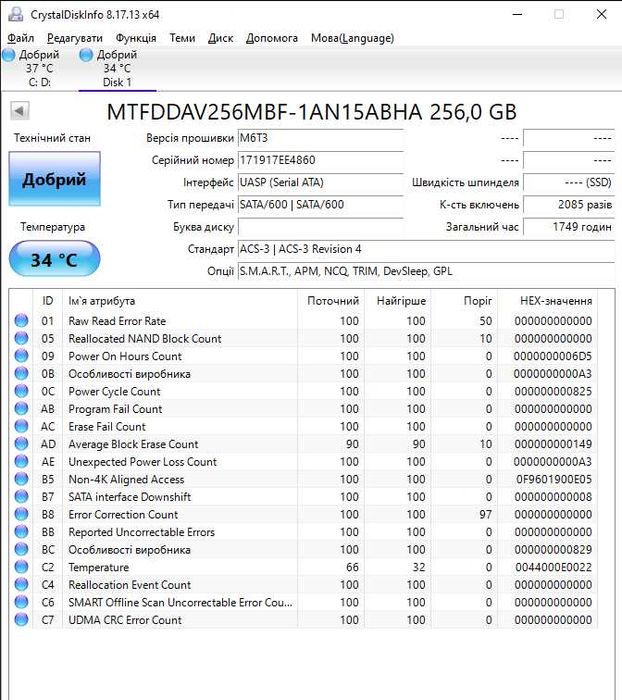
Task: Click status orb in the BC row
Action: click(x=21, y=549)
